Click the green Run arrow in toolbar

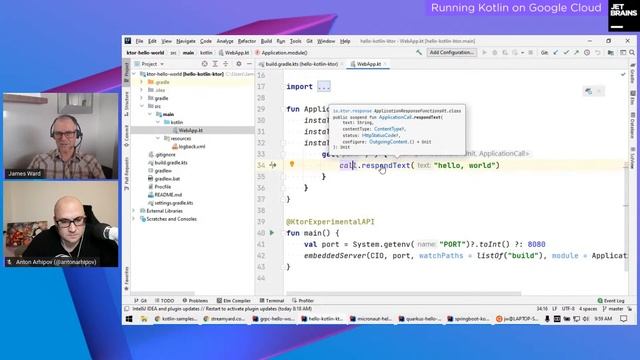484,52
